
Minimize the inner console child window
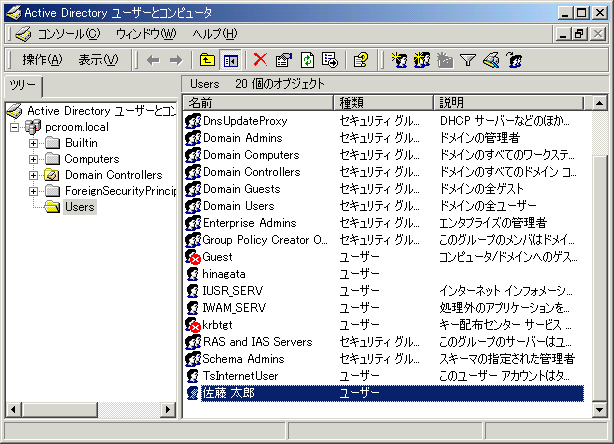[563, 34]
